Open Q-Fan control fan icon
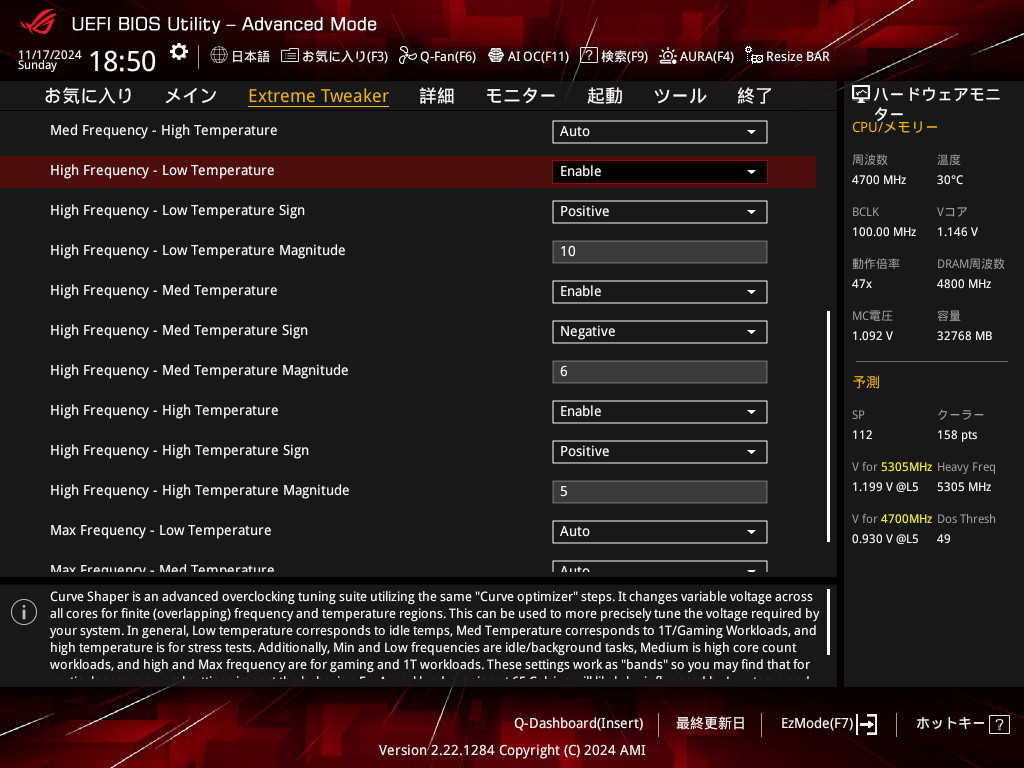Screen dimensions: 1024x768 (408, 56)
